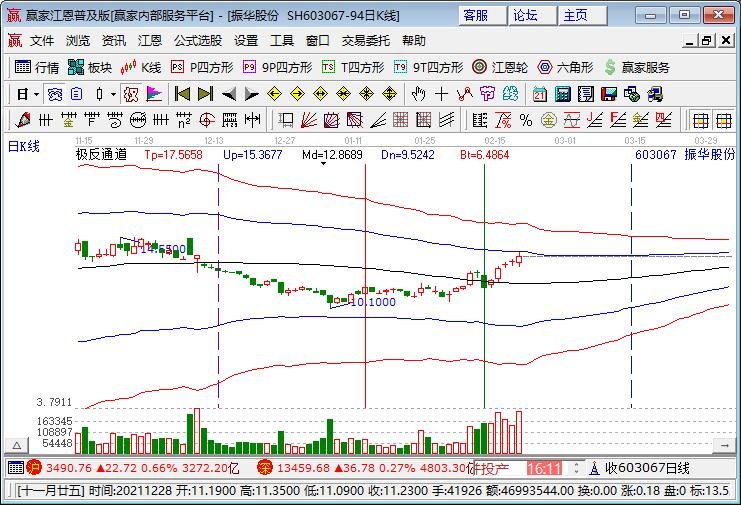Screen dimensions: 741x505
Task: Select the zigzag wave line tool
Action: click(x=465, y=94)
